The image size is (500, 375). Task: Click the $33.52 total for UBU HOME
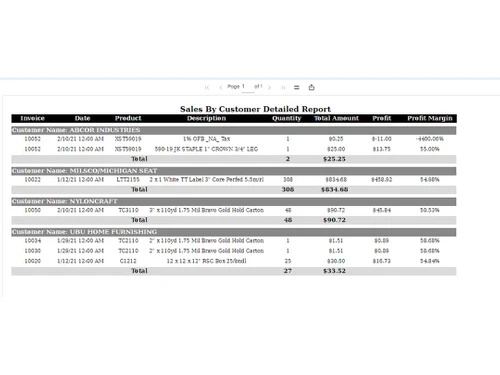tap(334, 271)
